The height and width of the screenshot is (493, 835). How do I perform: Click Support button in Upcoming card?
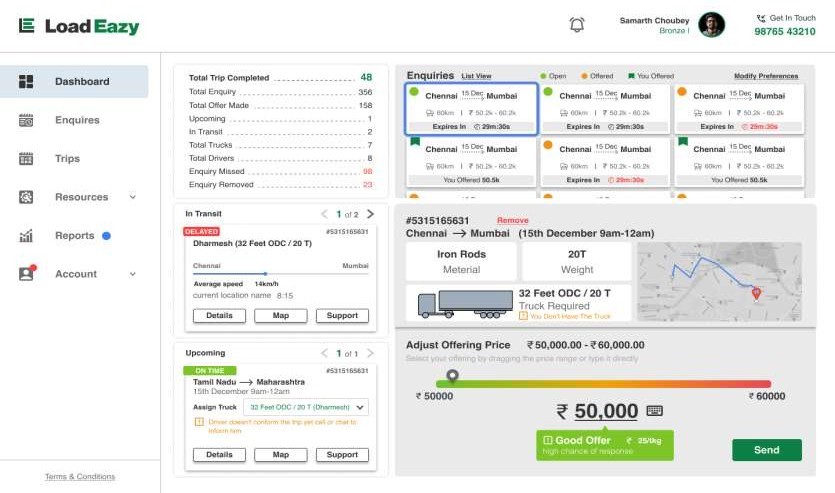tap(342, 455)
